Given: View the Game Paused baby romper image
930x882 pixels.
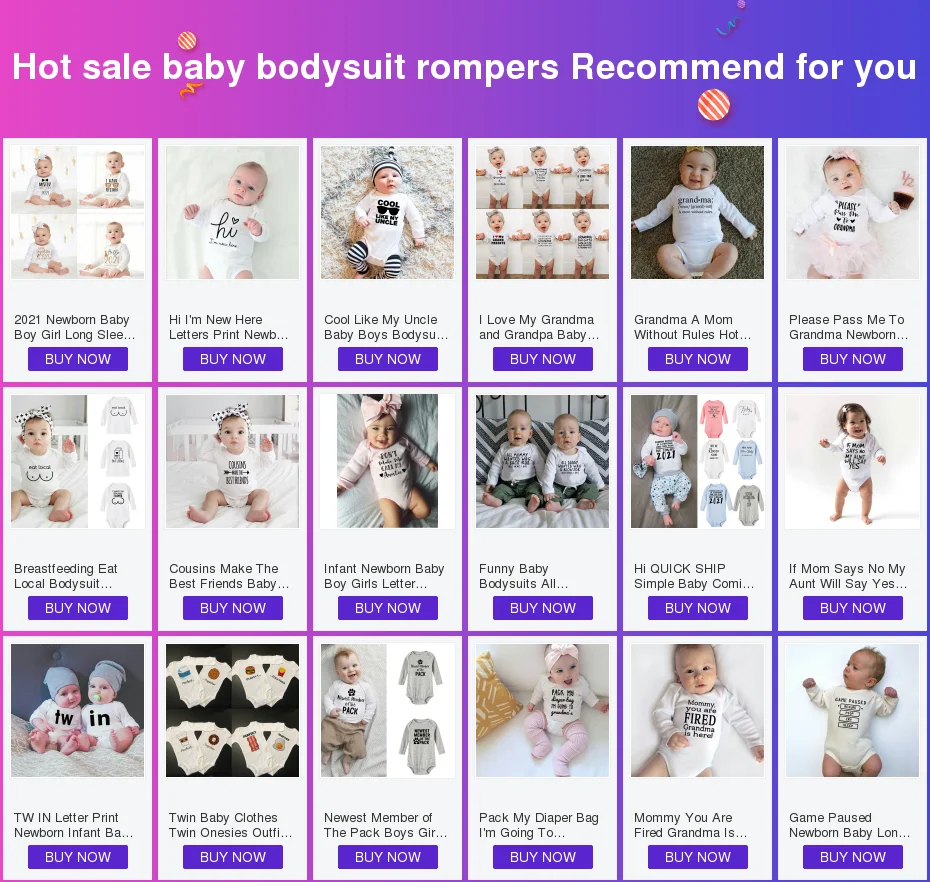Looking at the screenshot, I should coord(852,711).
